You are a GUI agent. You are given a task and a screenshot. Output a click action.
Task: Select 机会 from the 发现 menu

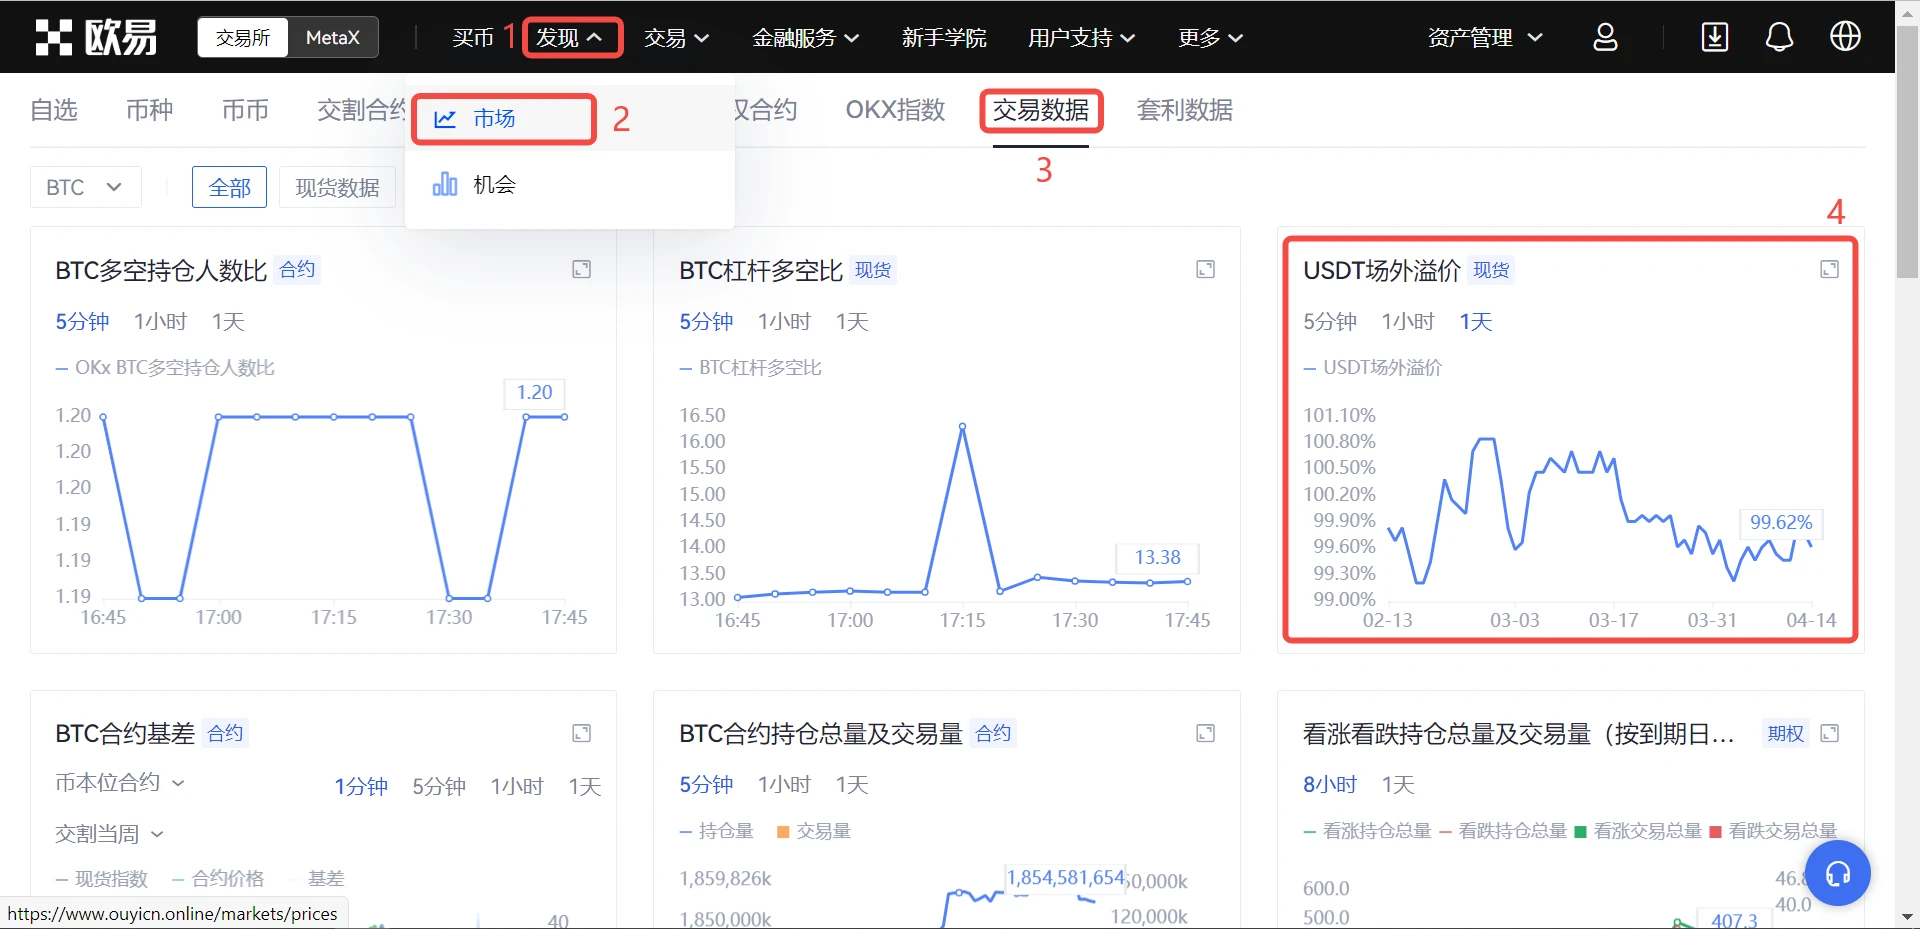tap(570, 184)
